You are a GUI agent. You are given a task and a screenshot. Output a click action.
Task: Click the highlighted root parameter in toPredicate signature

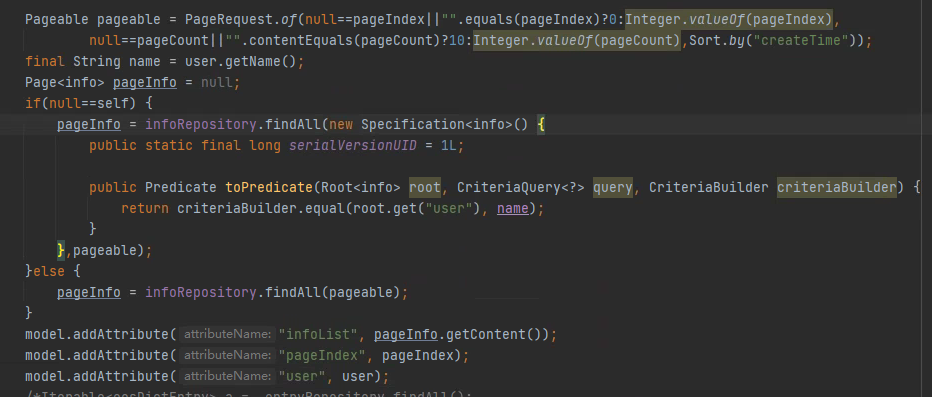425,188
